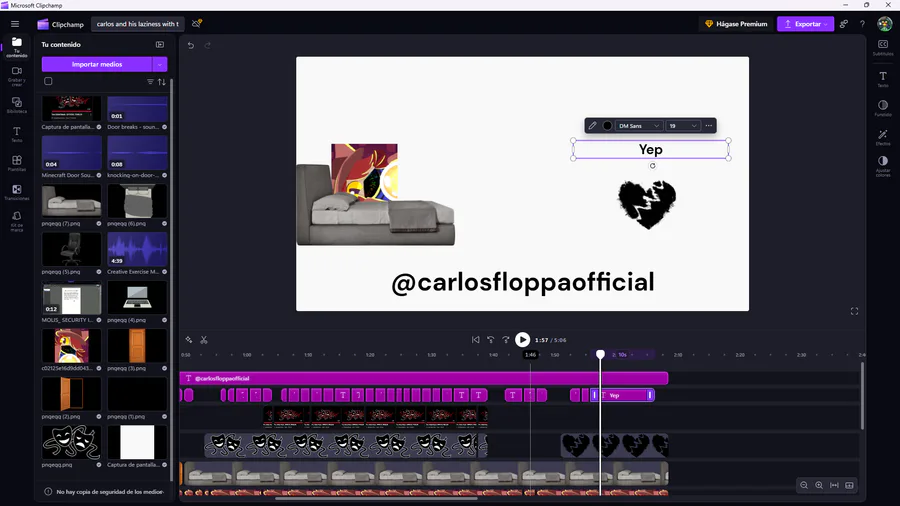Open Texto tab in left sidebar
900x506 pixels.
pos(17,134)
